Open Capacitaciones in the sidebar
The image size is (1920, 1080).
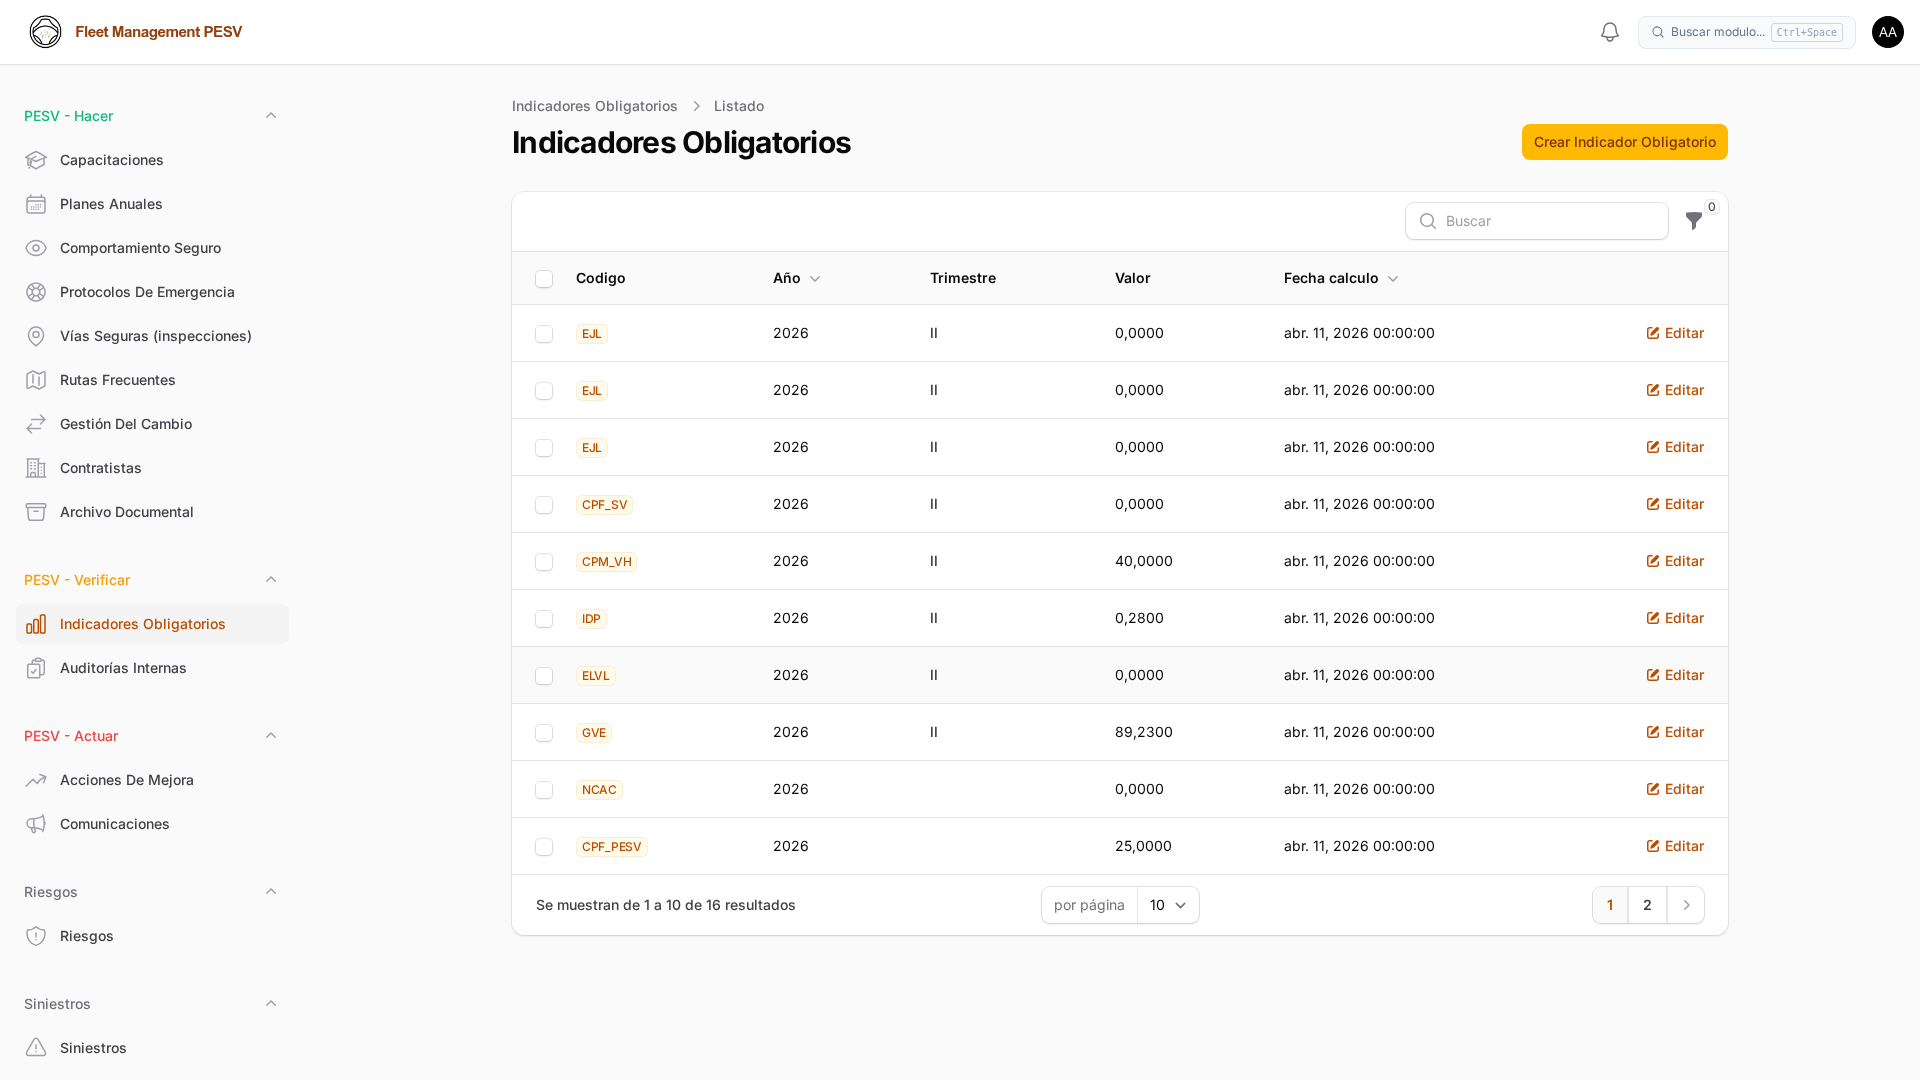pos(152,160)
